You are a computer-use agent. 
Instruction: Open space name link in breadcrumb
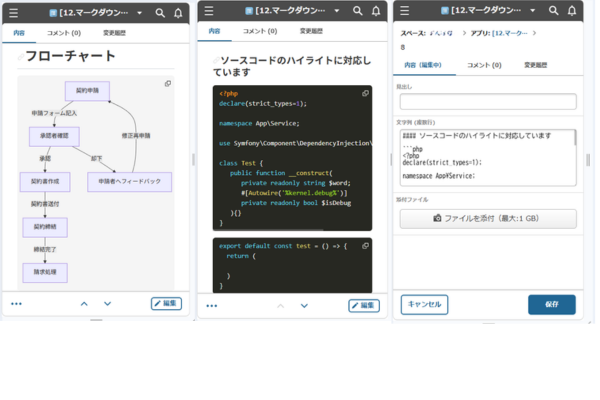point(441,33)
